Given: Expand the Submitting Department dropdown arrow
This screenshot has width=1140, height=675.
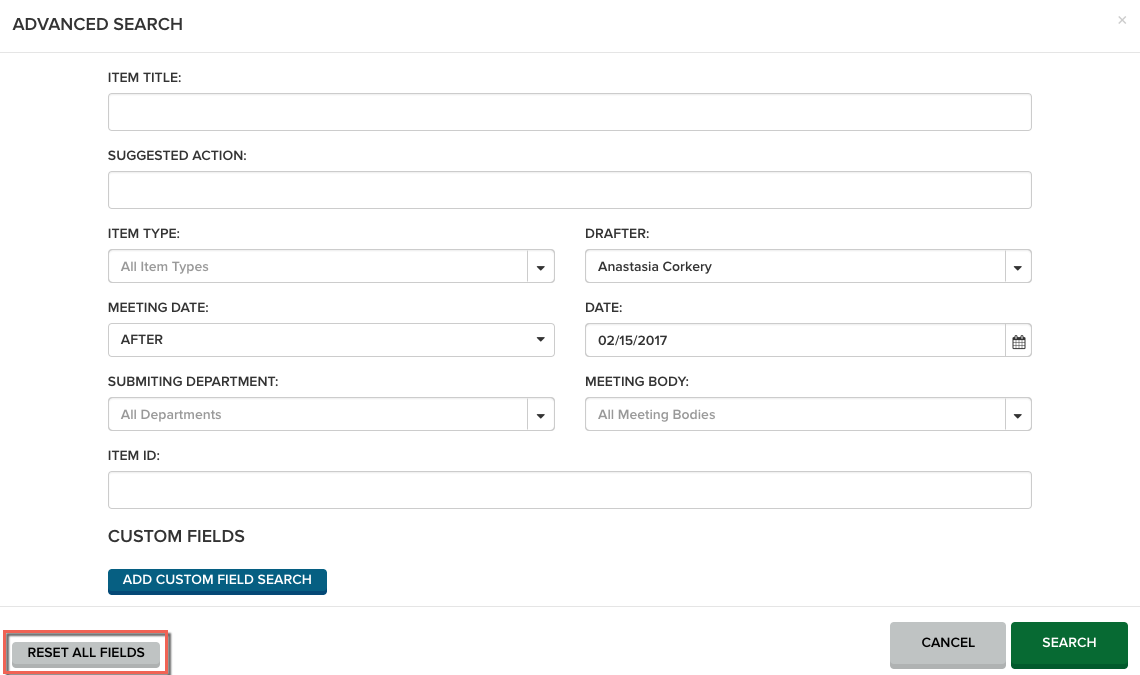Looking at the screenshot, I should coord(541,414).
